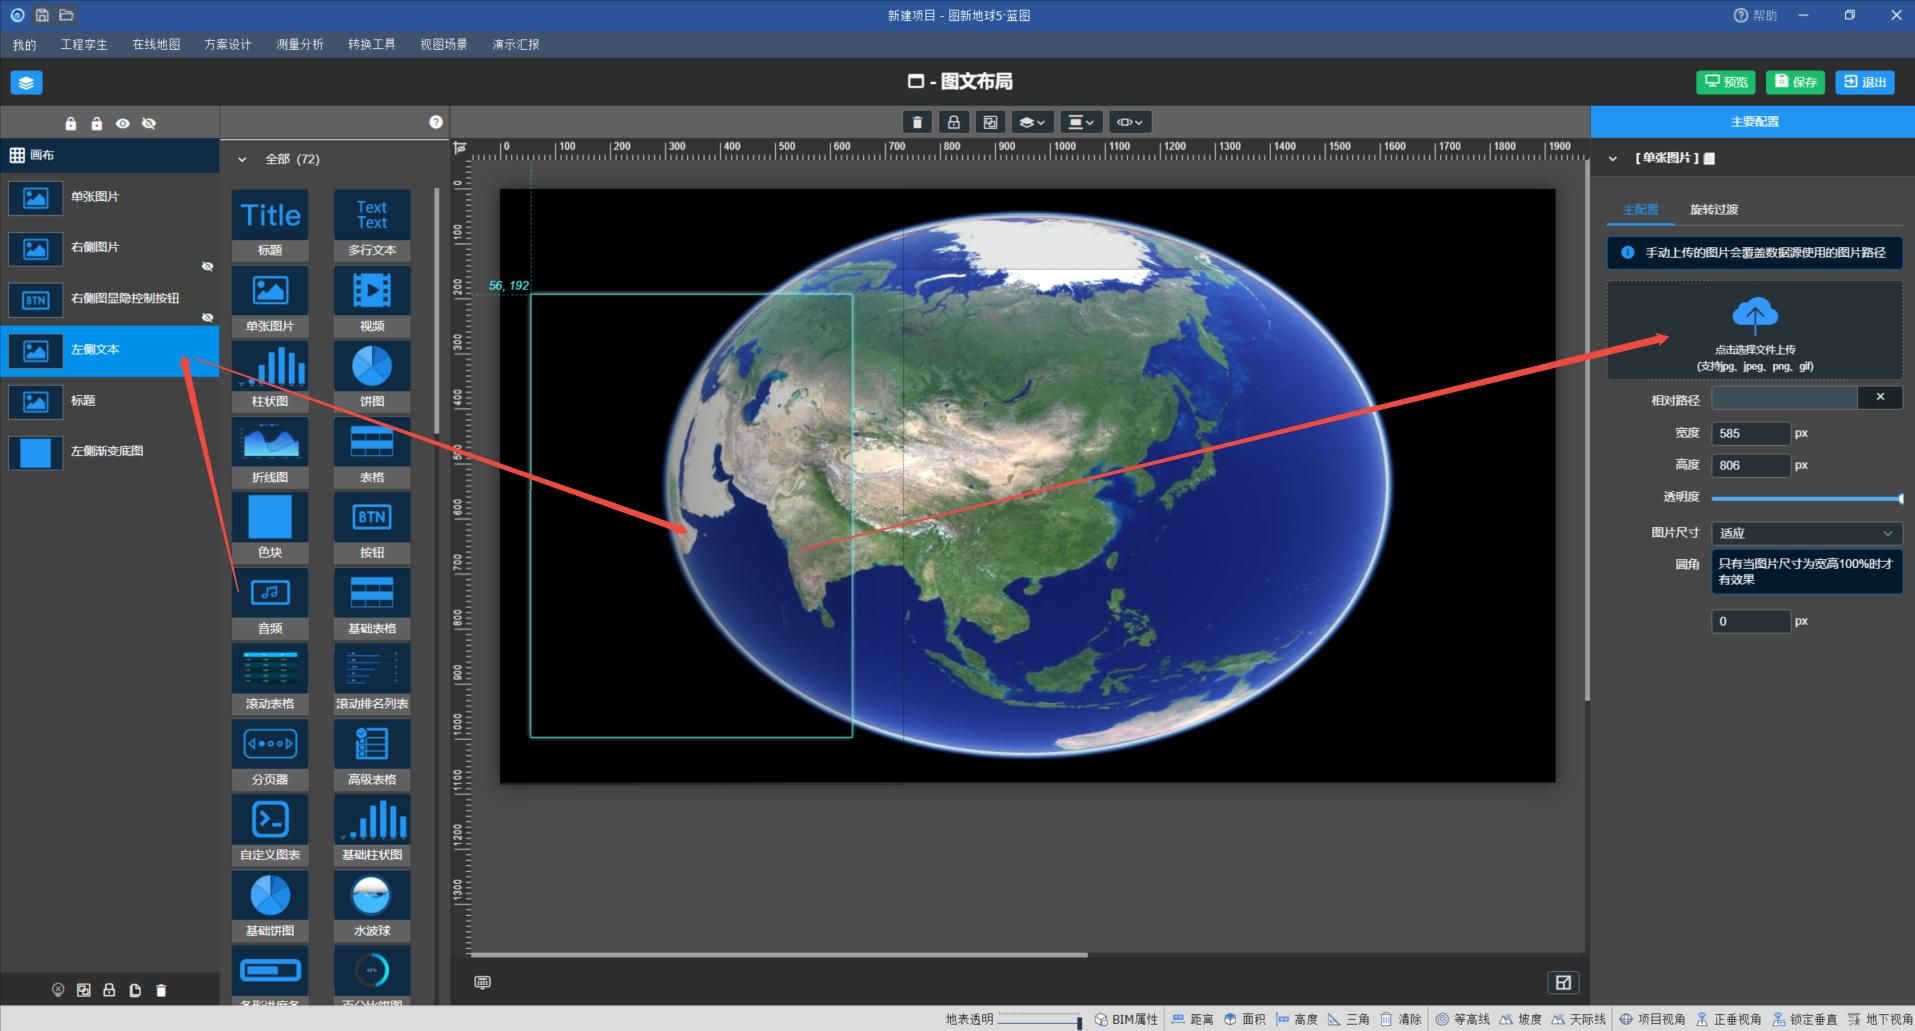Add the line chart (折线图) component

(270, 452)
